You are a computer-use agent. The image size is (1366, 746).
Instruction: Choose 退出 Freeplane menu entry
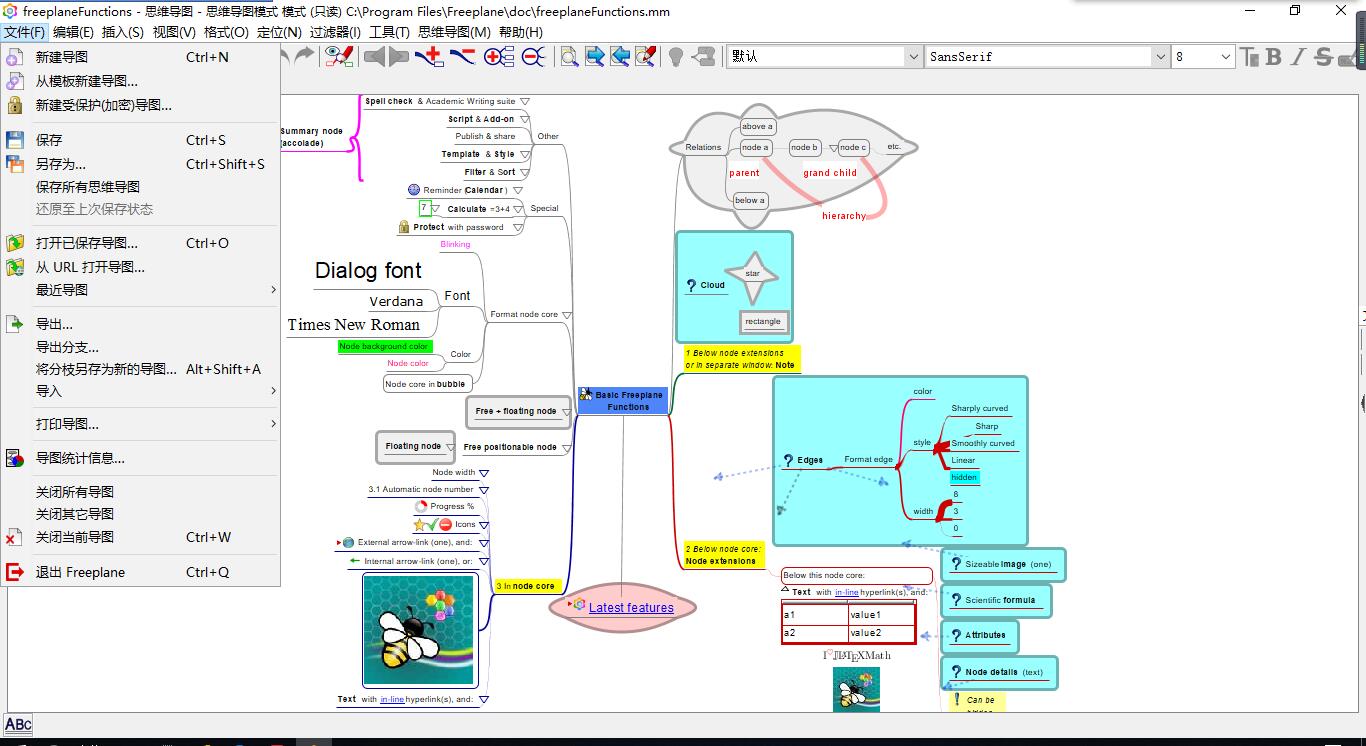click(80, 573)
